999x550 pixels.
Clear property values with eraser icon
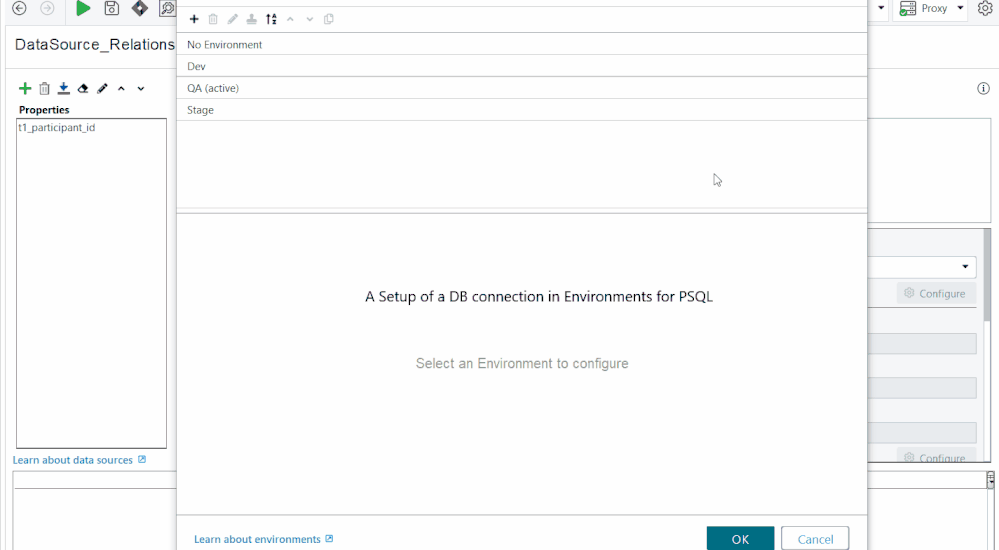83,89
